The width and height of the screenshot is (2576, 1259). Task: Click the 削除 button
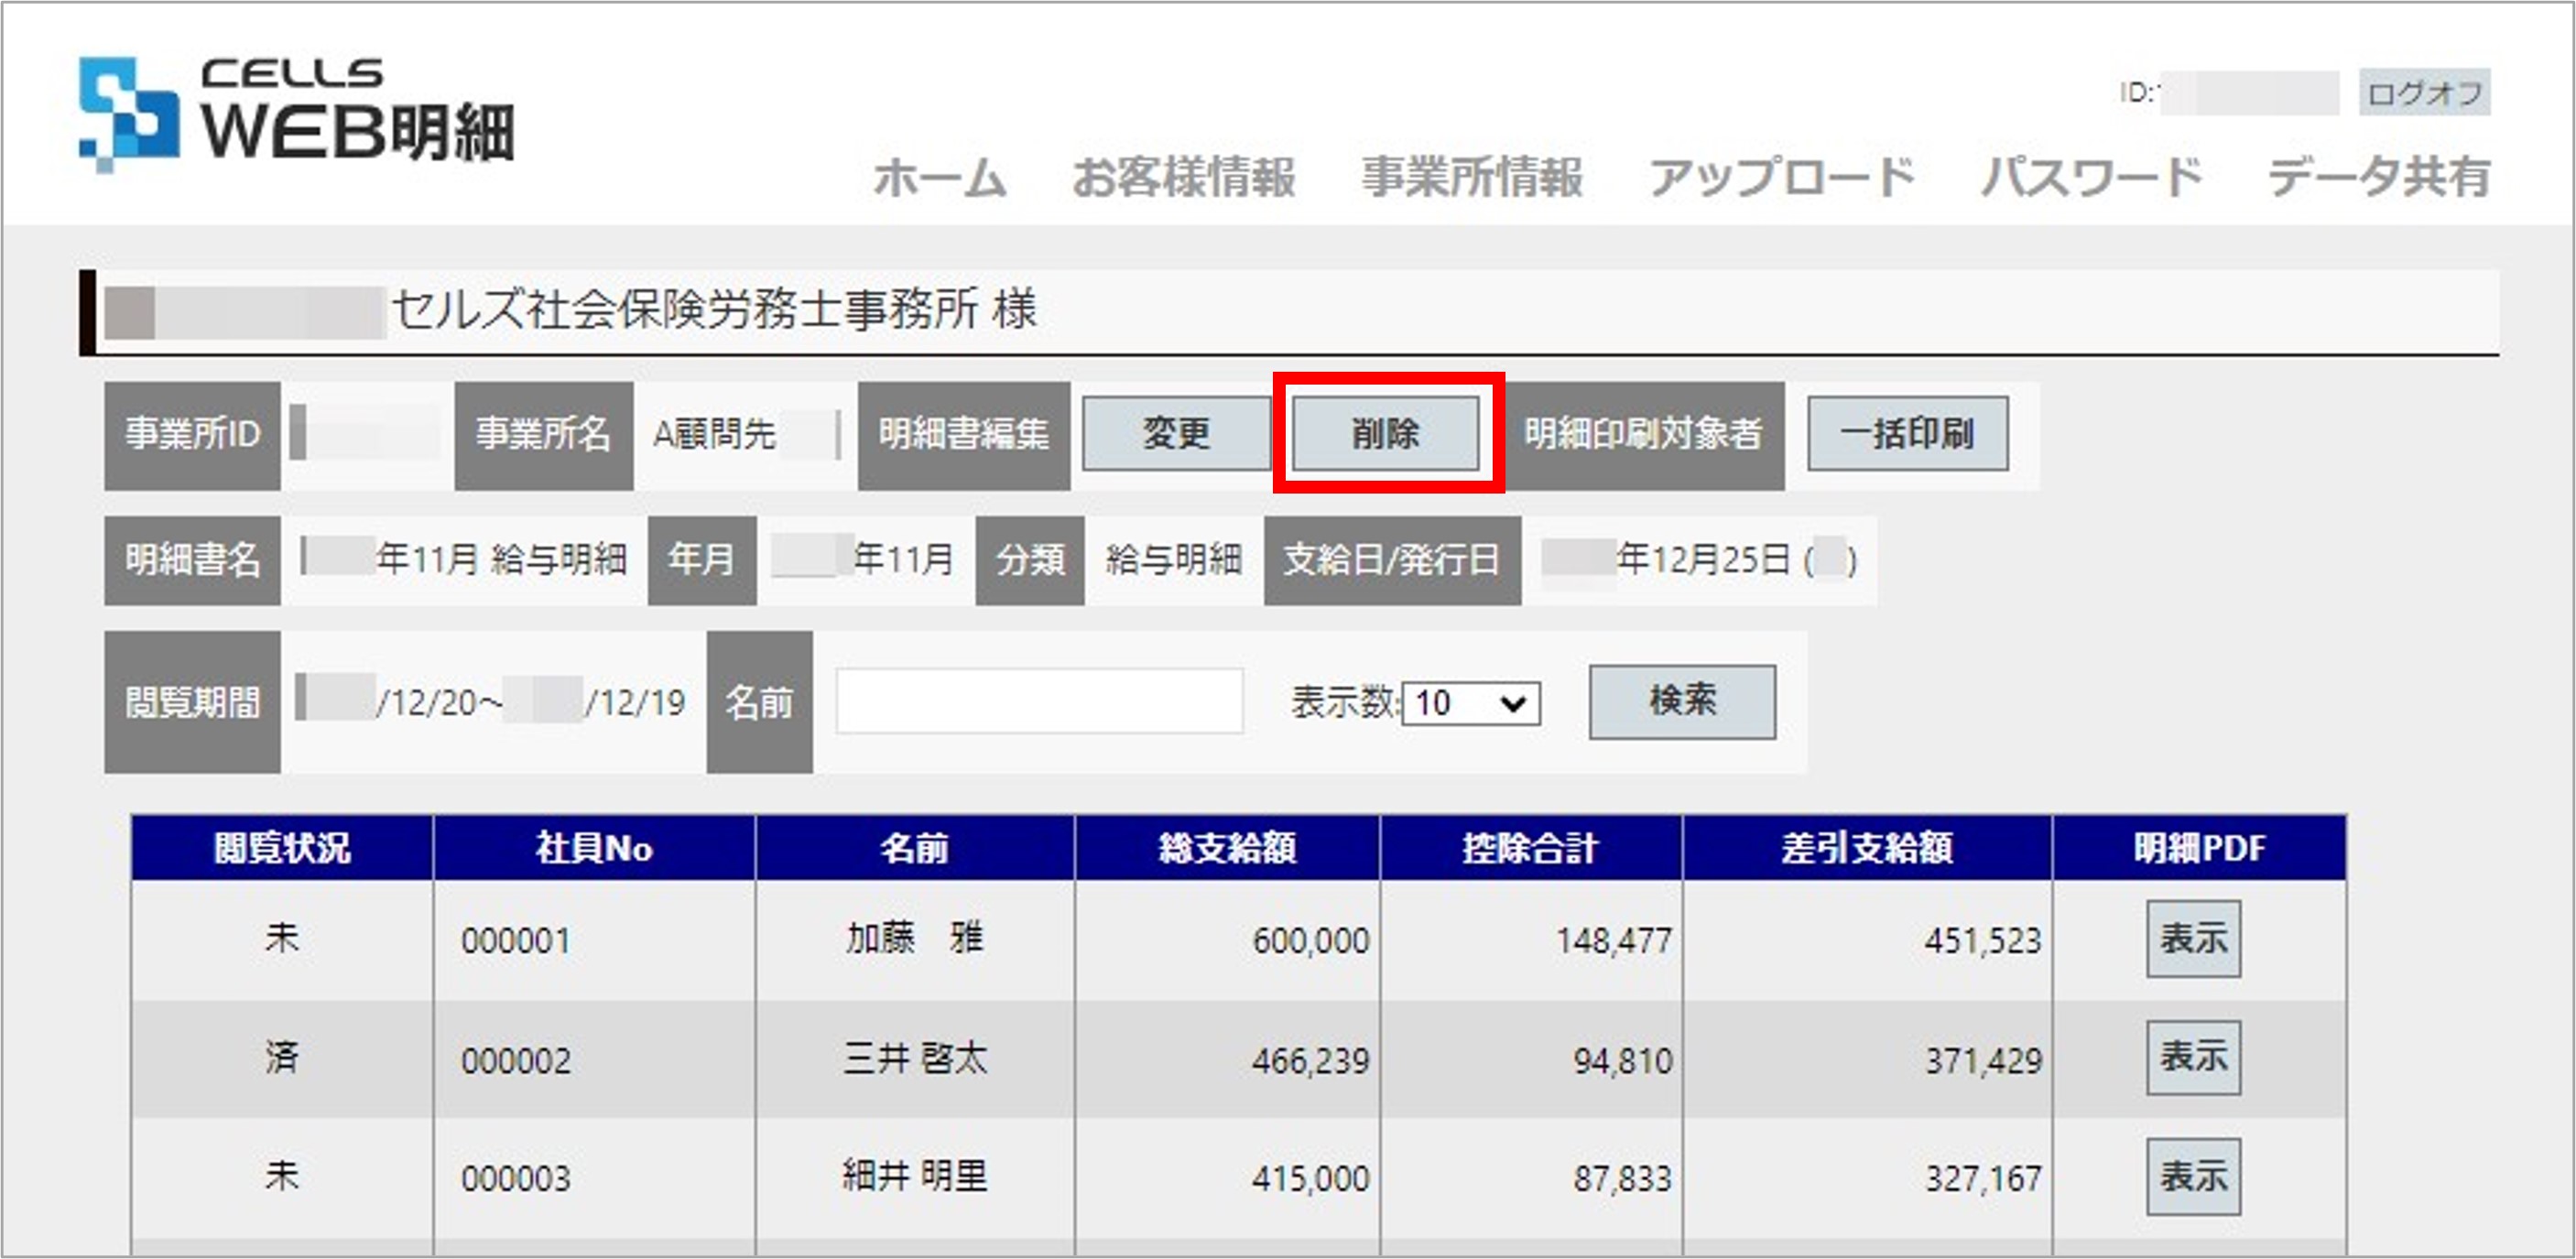pos(1385,433)
